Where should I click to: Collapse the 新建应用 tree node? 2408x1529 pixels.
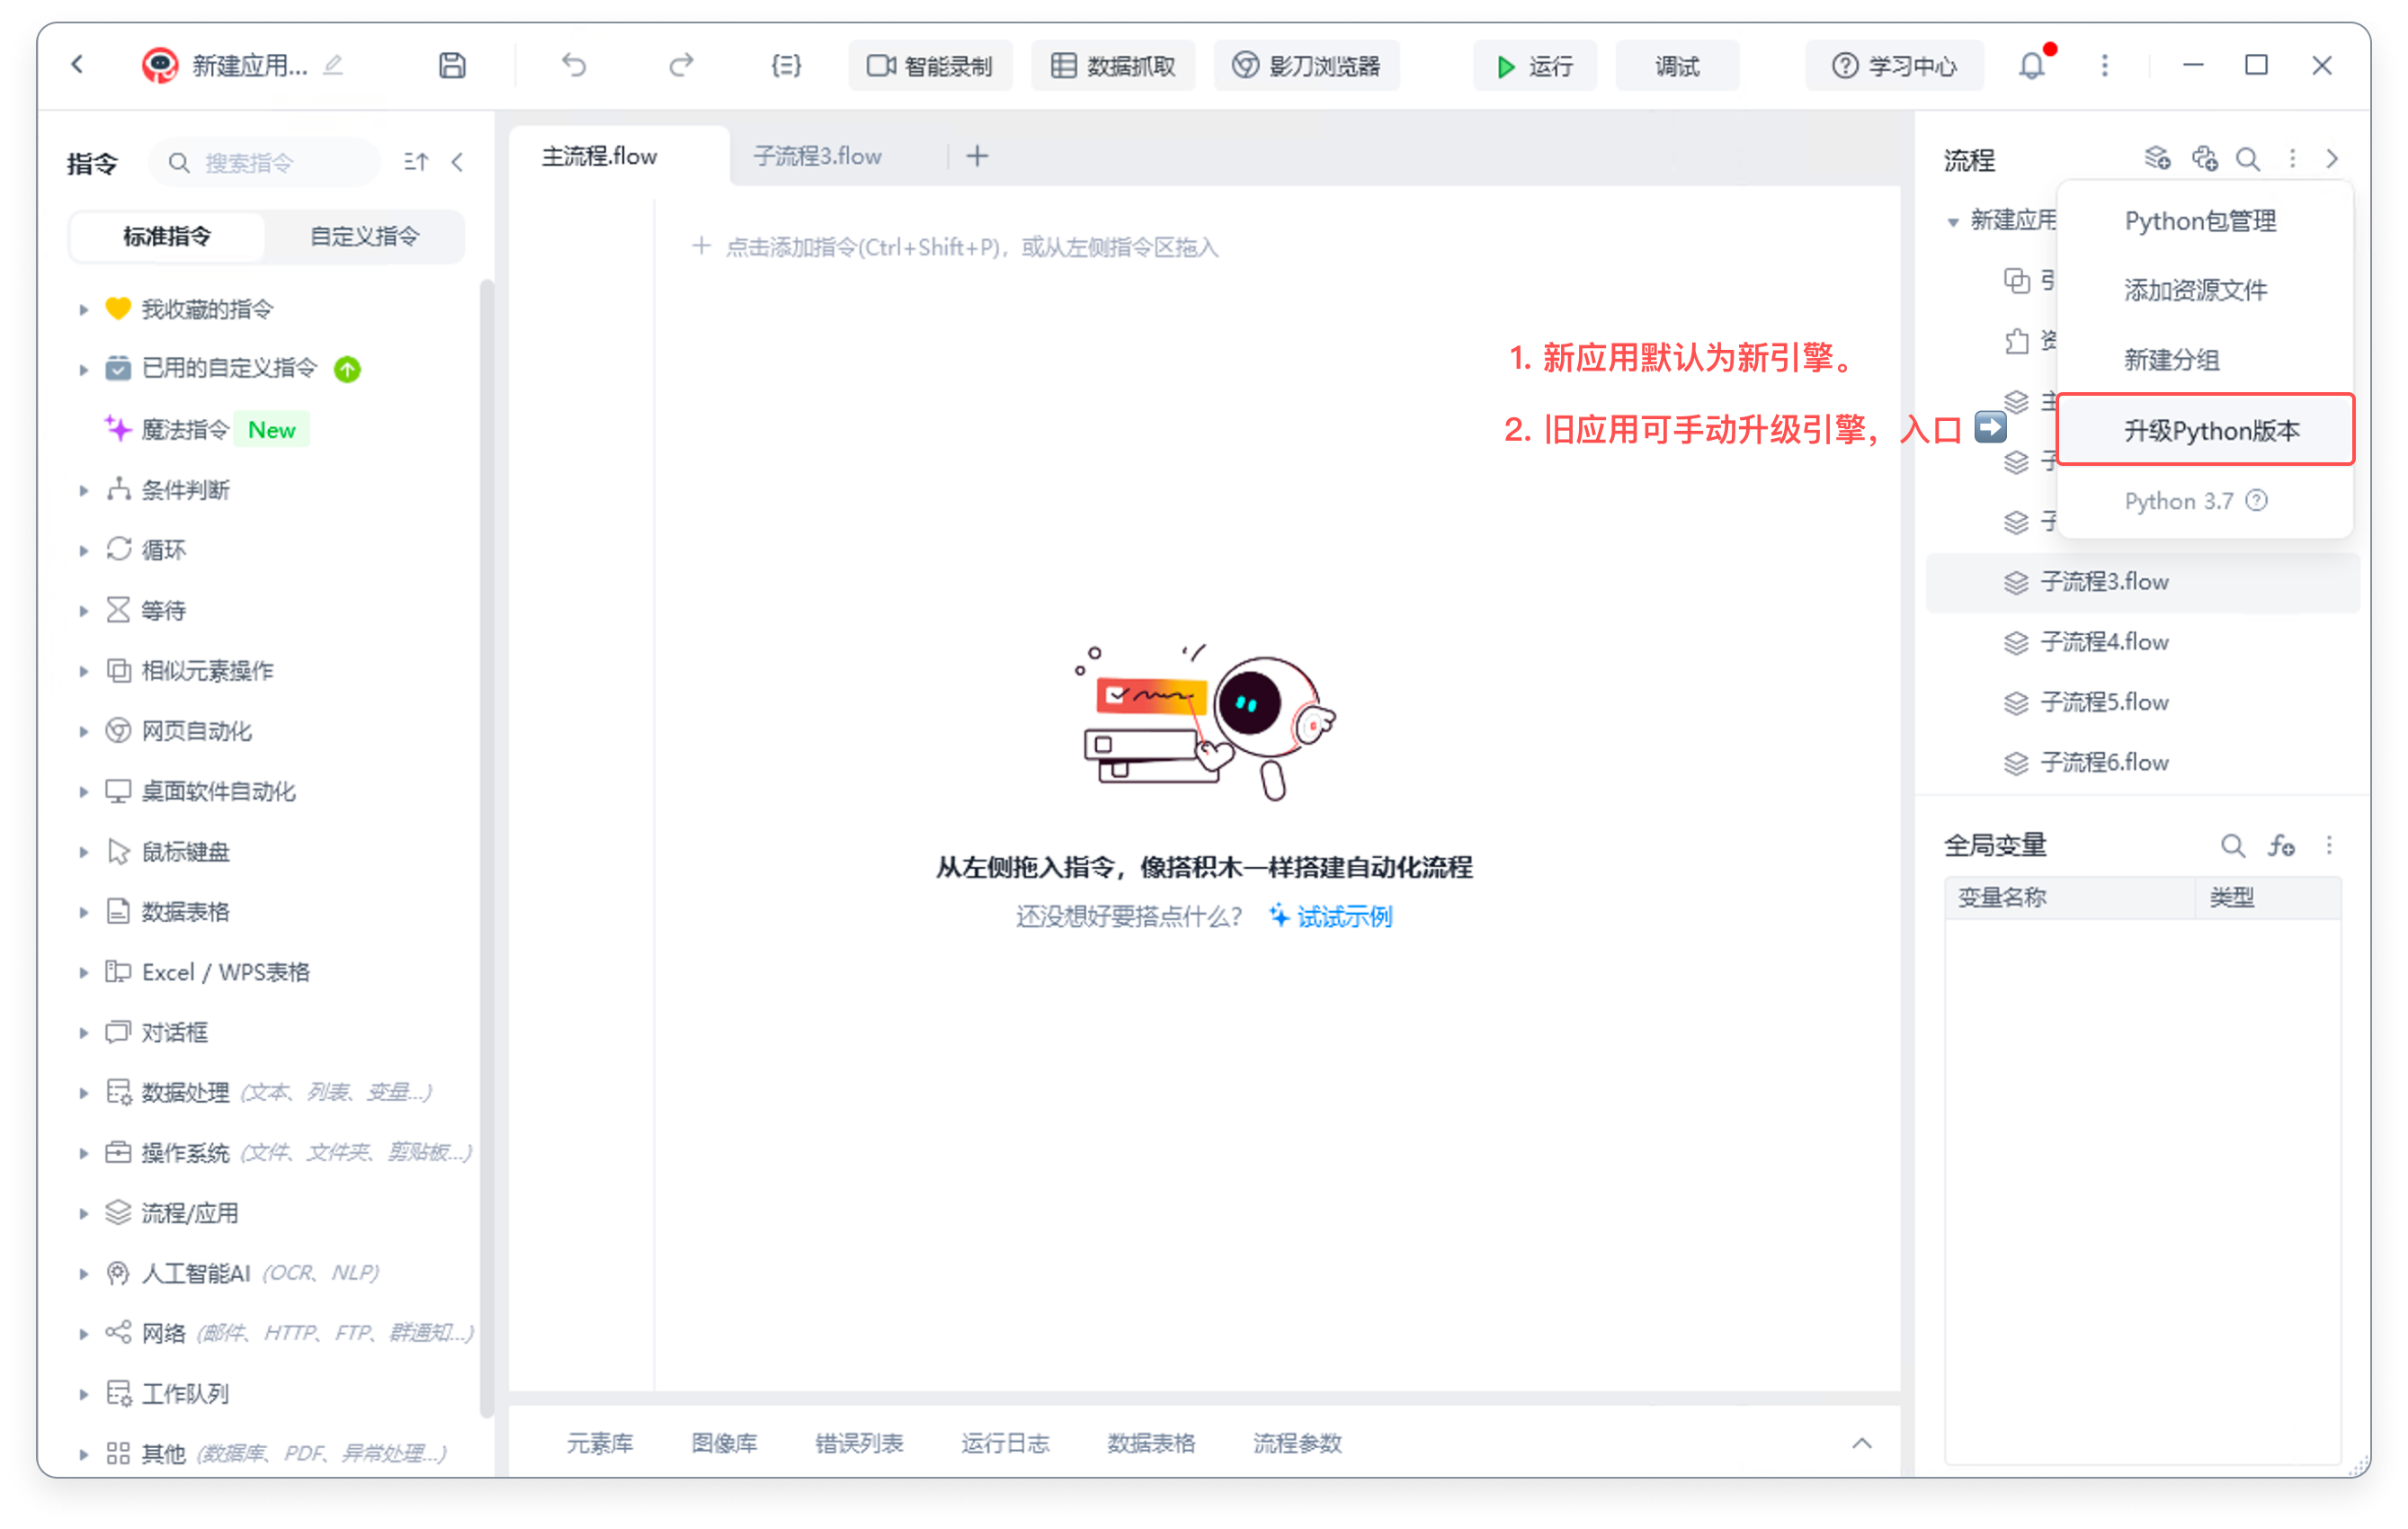point(1952,221)
